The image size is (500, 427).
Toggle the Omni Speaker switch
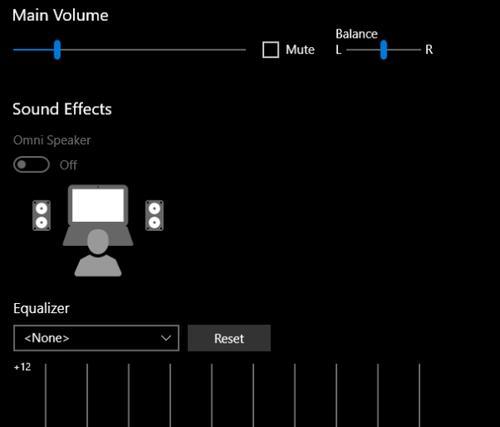point(31,165)
